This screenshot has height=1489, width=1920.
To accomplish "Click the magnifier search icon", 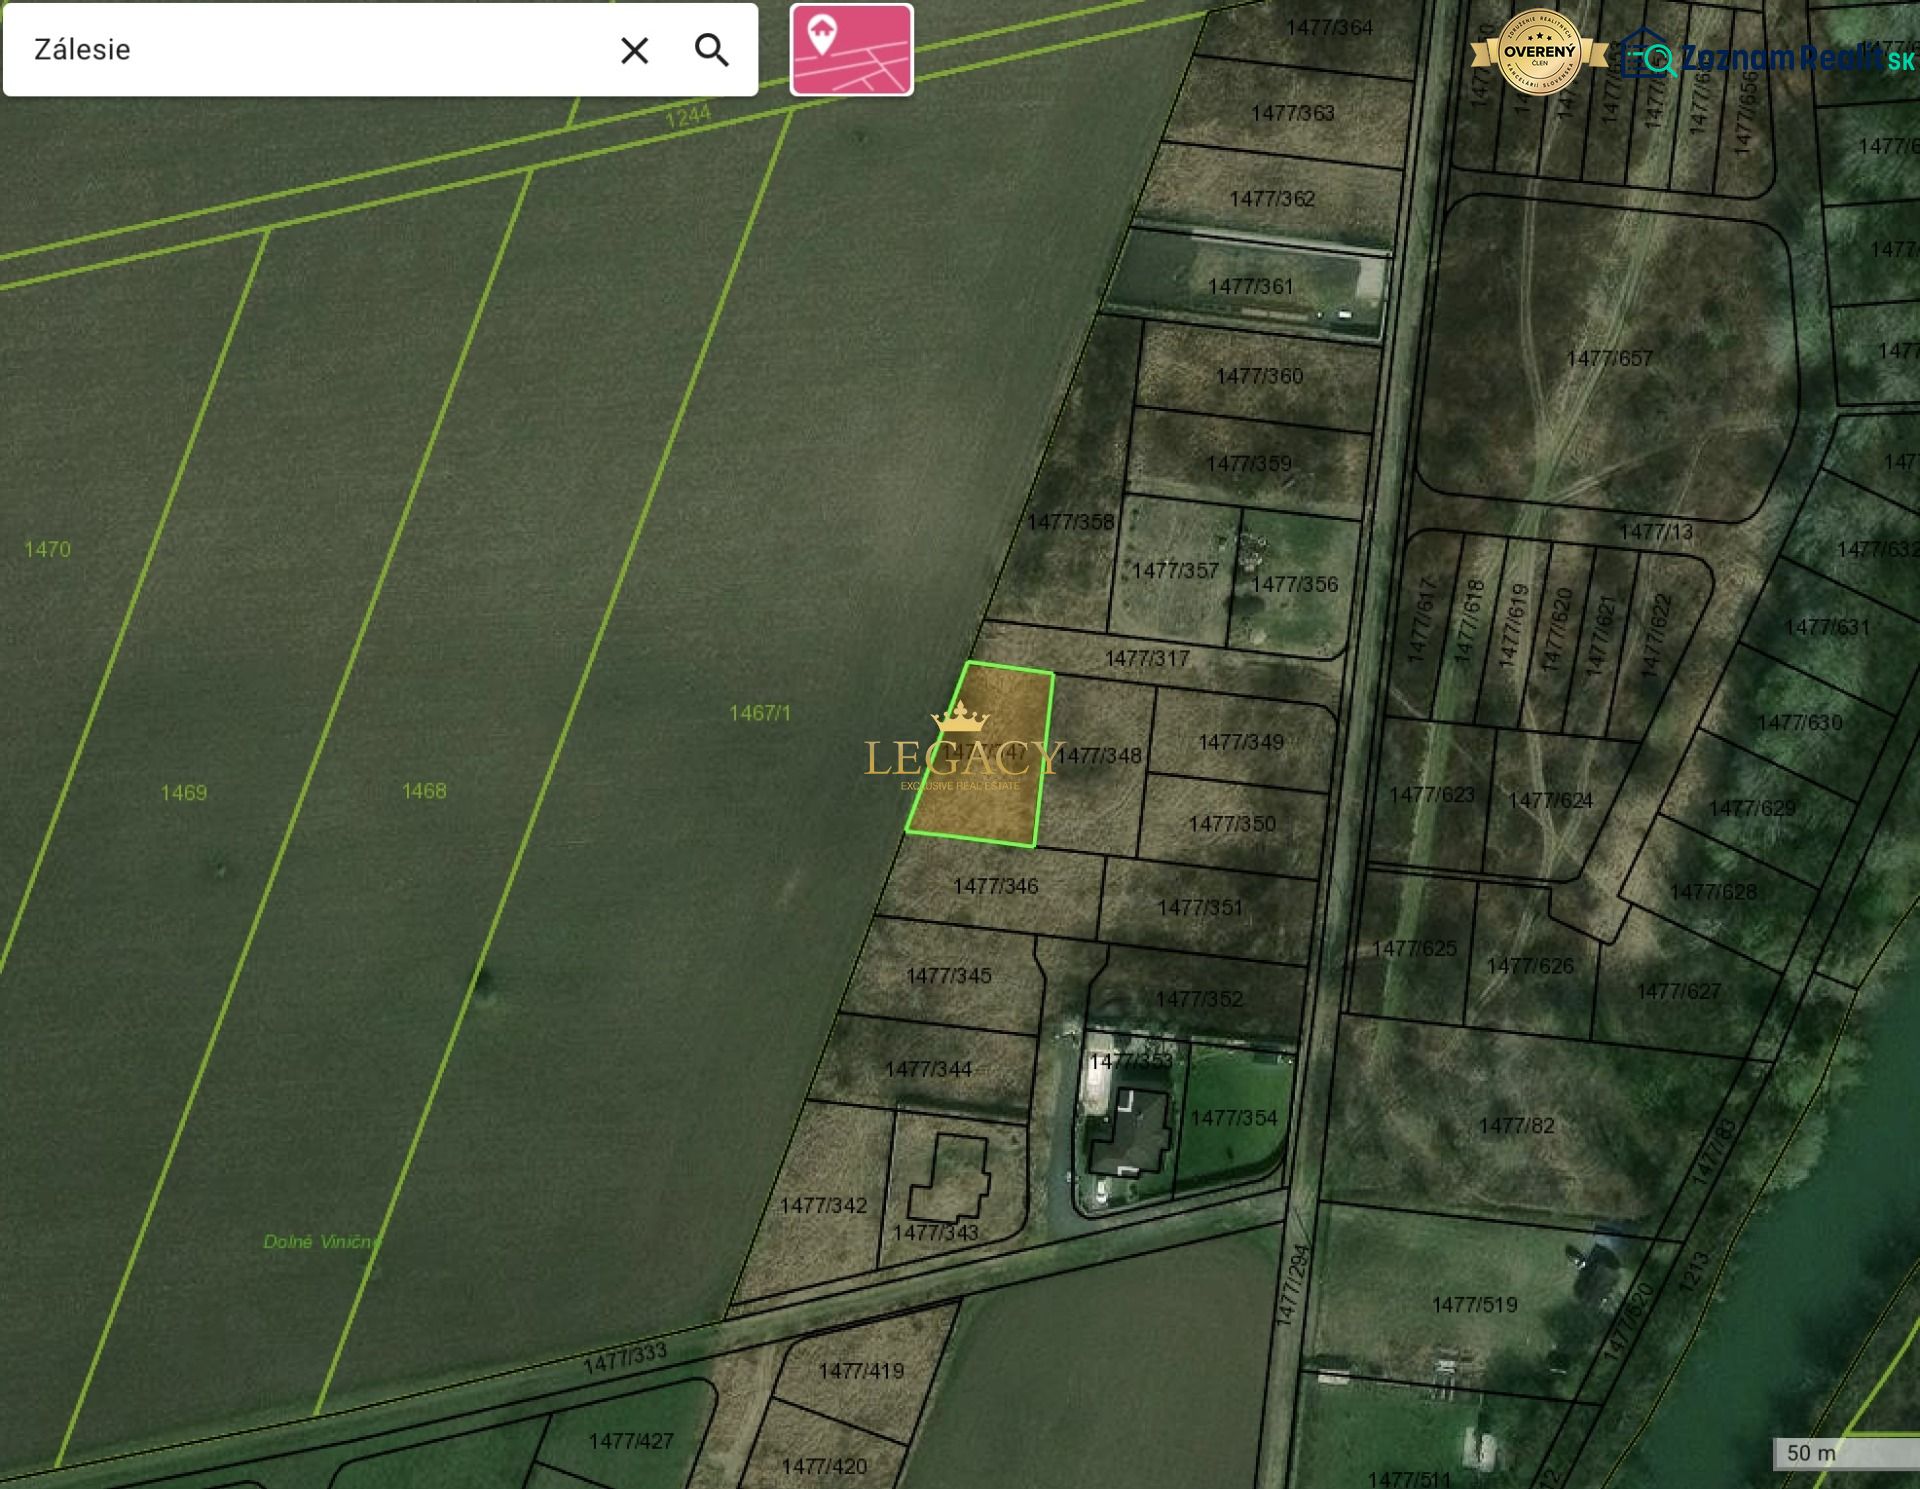I will point(712,50).
